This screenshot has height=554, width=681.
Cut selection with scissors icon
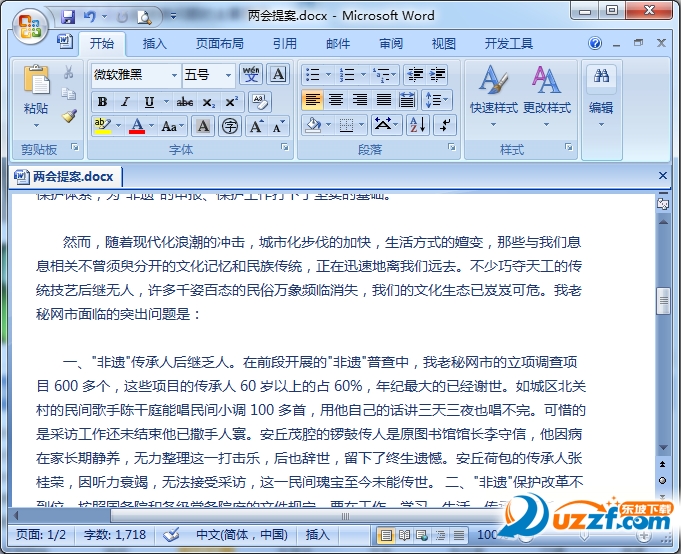[69, 72]
